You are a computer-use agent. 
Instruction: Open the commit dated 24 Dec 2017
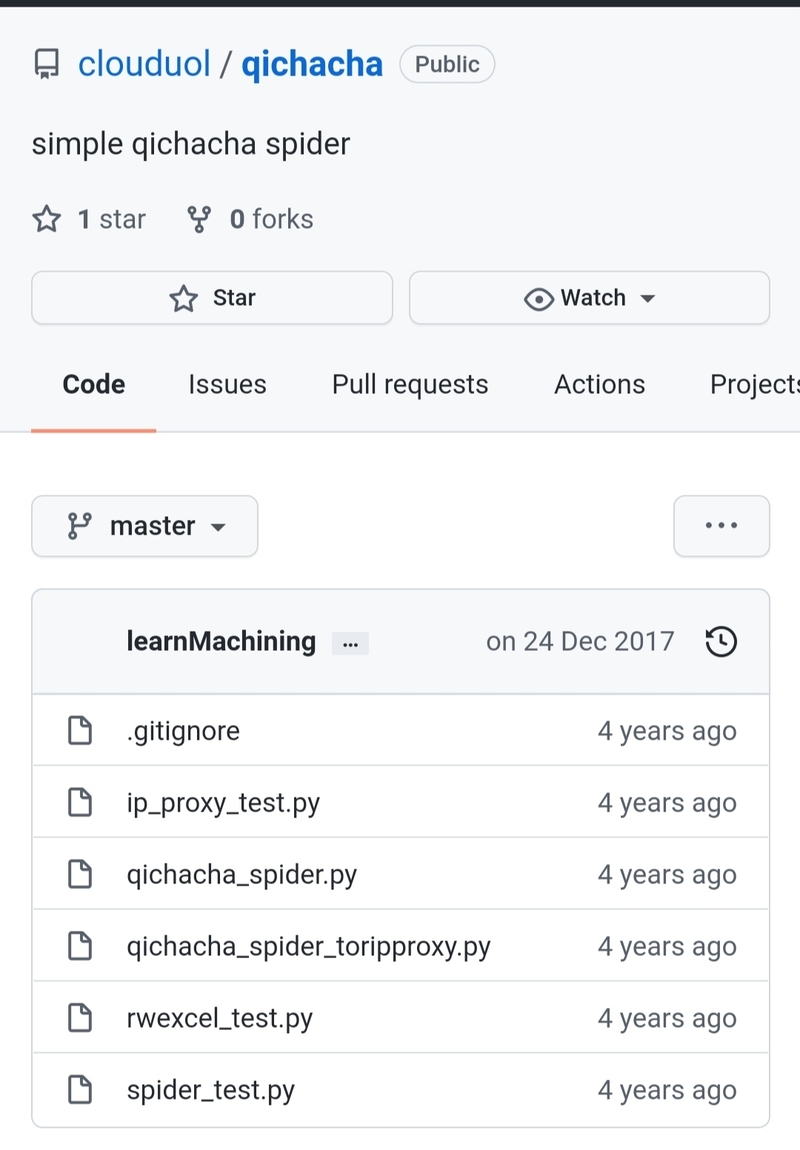coord(580,641)
